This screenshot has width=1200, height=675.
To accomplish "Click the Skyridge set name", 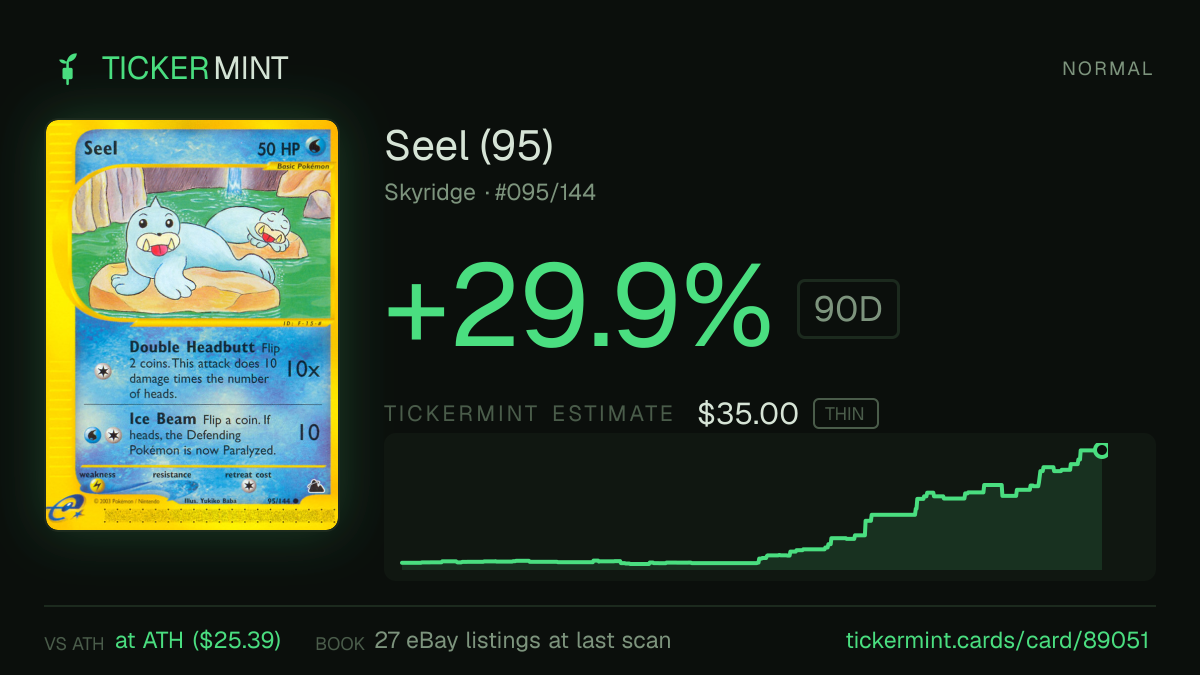I will click(x=430, y=192).
